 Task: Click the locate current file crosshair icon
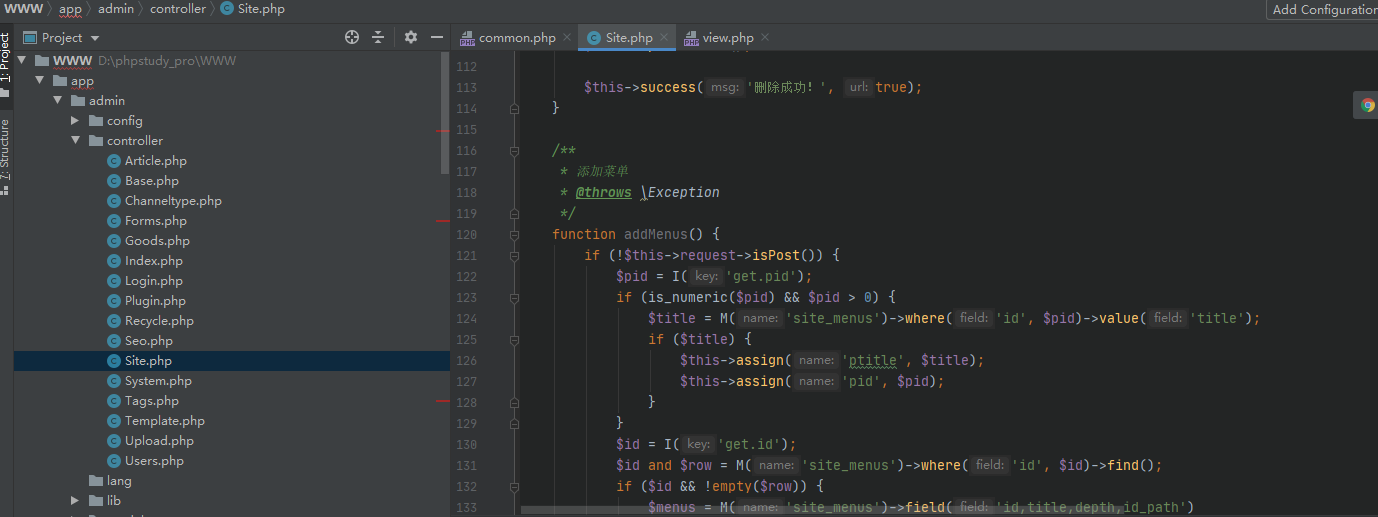coord(352,37)
